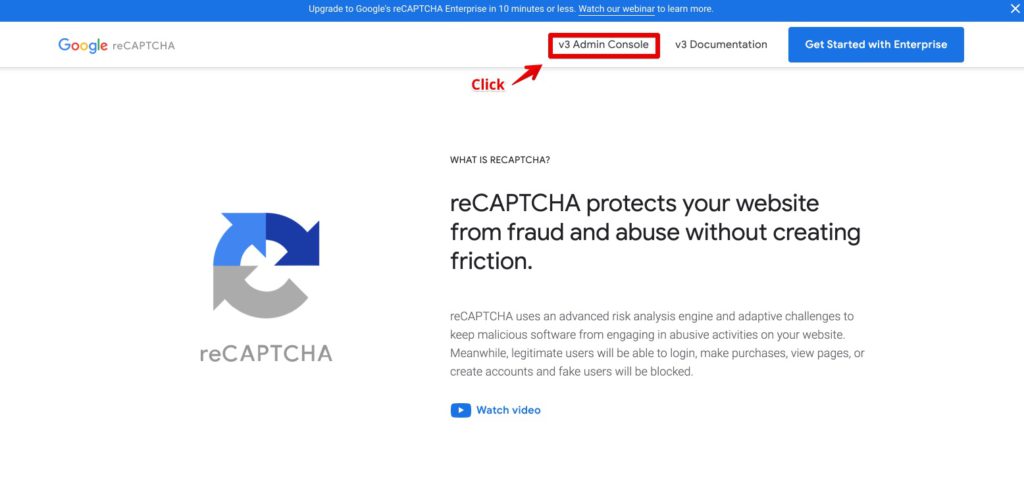Click the paragraph about advanced risk analysis engine
This screenshot has width=1024, height=488.
tap(657, 344)
